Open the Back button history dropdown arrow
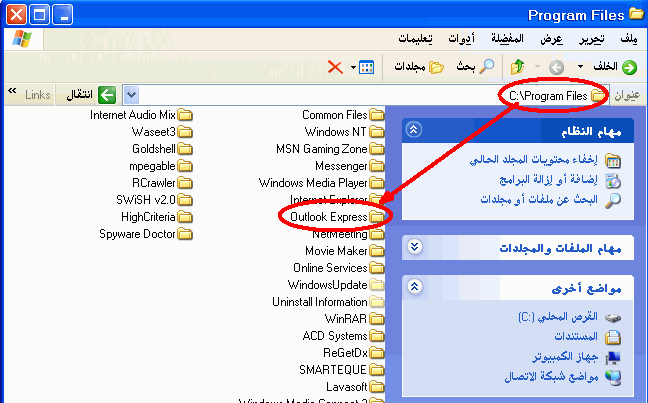This screenshot has height=403, width=648. 581,67
